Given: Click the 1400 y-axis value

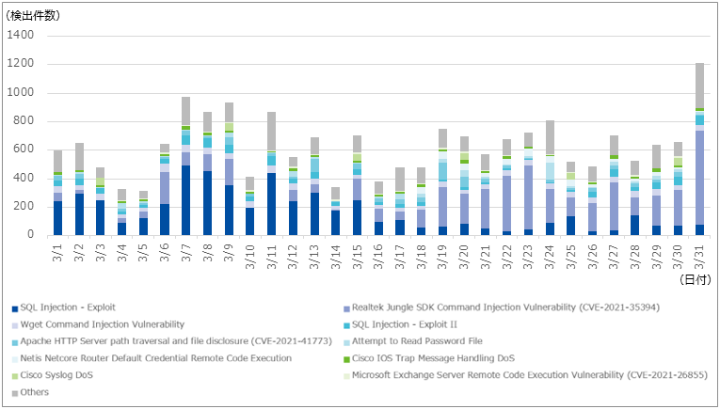Looking at the screenshot, I should point(21,35).
